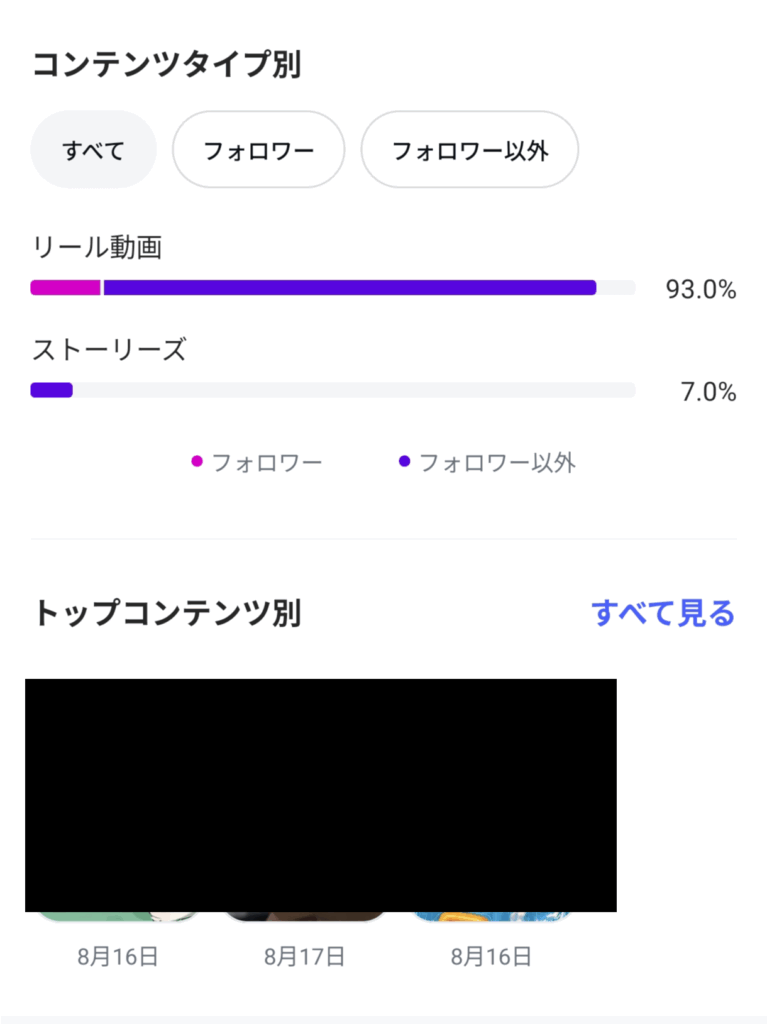Click the フォロワー legend label text
This screenshot has height=1024, width=767.
click(266, 463)
